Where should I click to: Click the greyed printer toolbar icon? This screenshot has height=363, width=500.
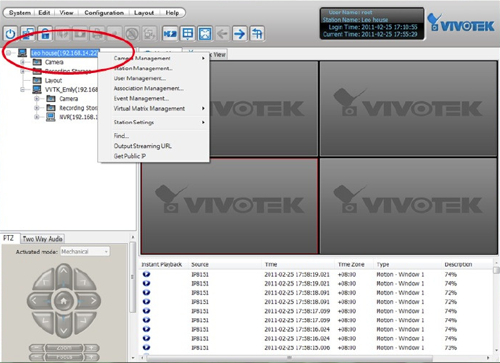click(97, 33)
